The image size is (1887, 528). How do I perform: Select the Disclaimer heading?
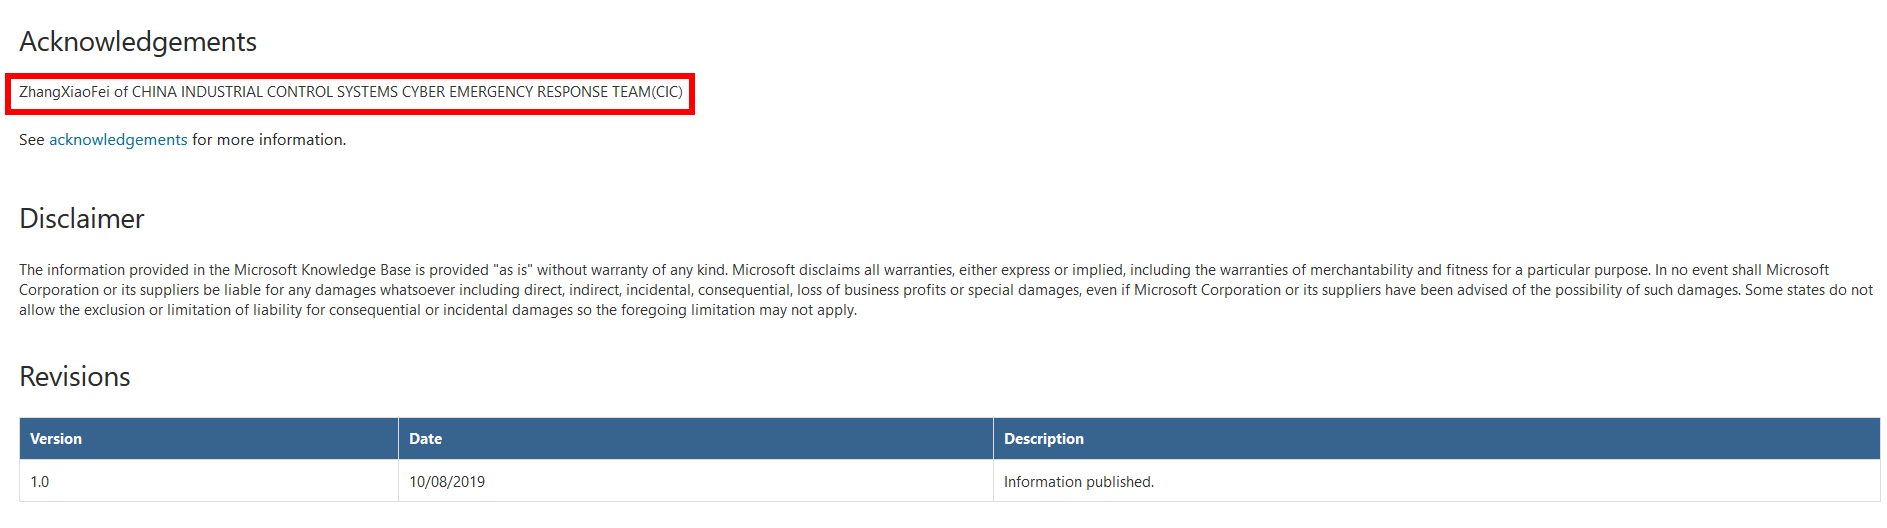click(x=82, y=219)
